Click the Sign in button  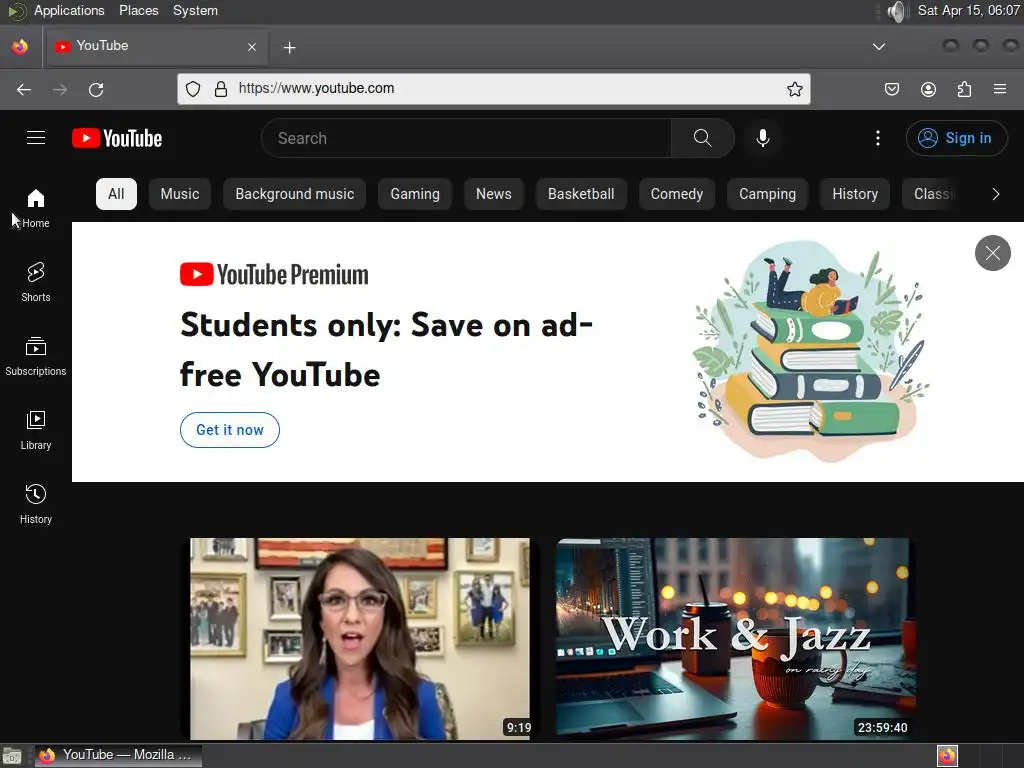956,138
